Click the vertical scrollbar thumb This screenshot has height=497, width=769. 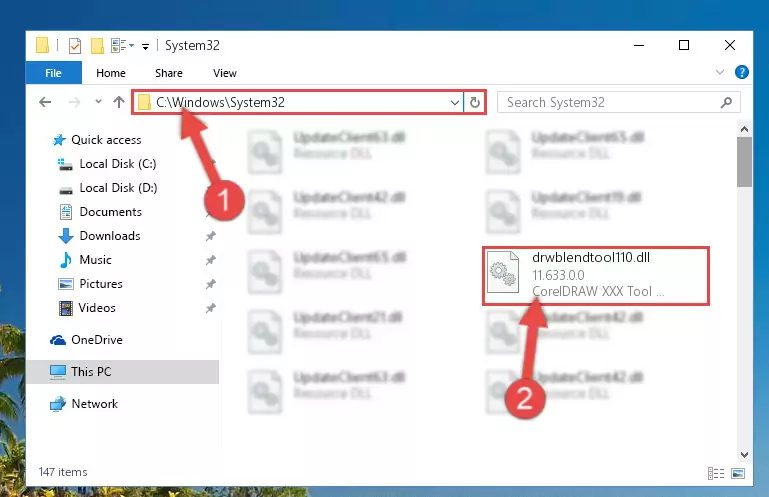(x=744, y=162)
